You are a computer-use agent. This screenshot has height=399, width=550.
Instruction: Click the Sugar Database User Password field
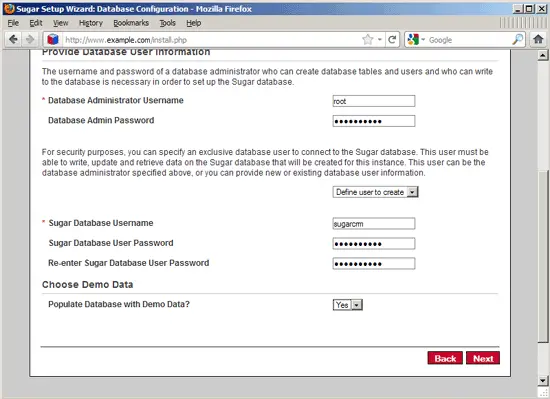(374, 243)
